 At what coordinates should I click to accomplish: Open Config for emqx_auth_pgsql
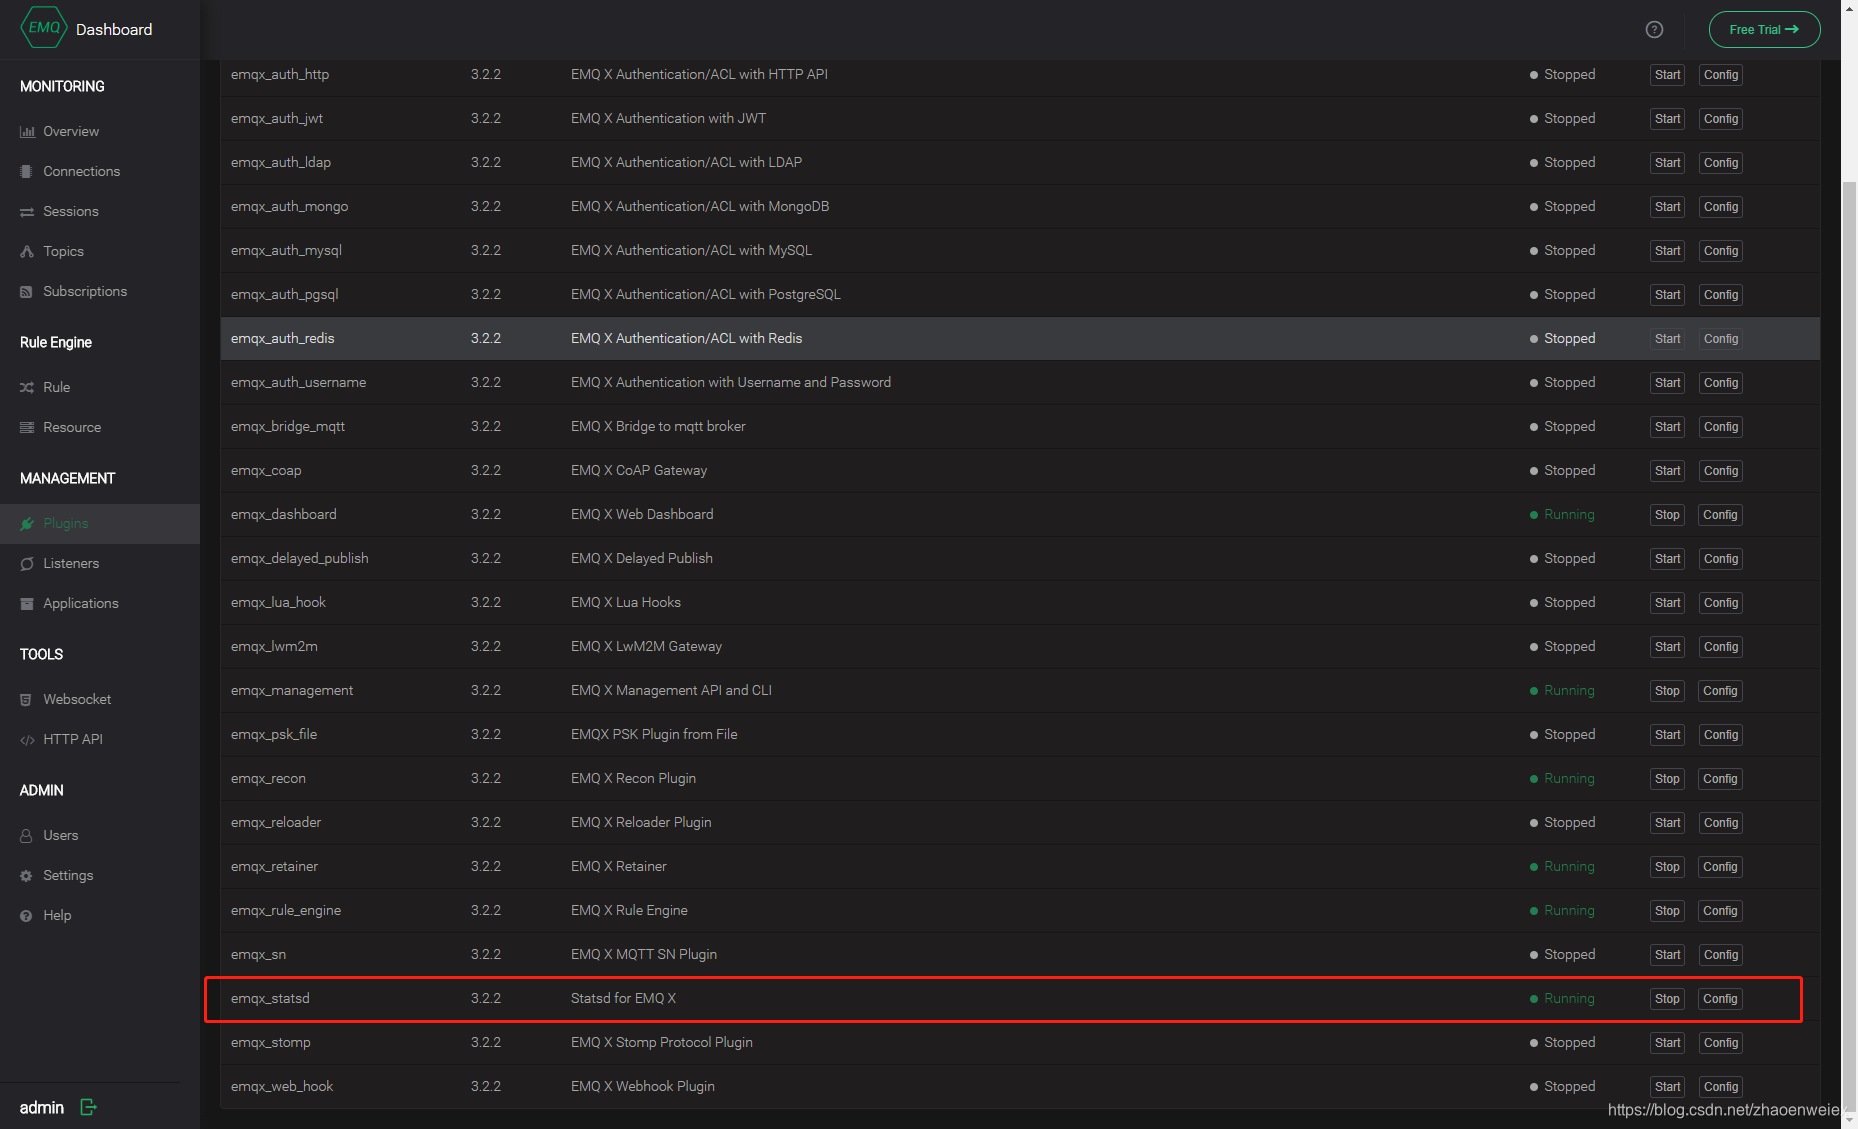(x=1721, y=295)
